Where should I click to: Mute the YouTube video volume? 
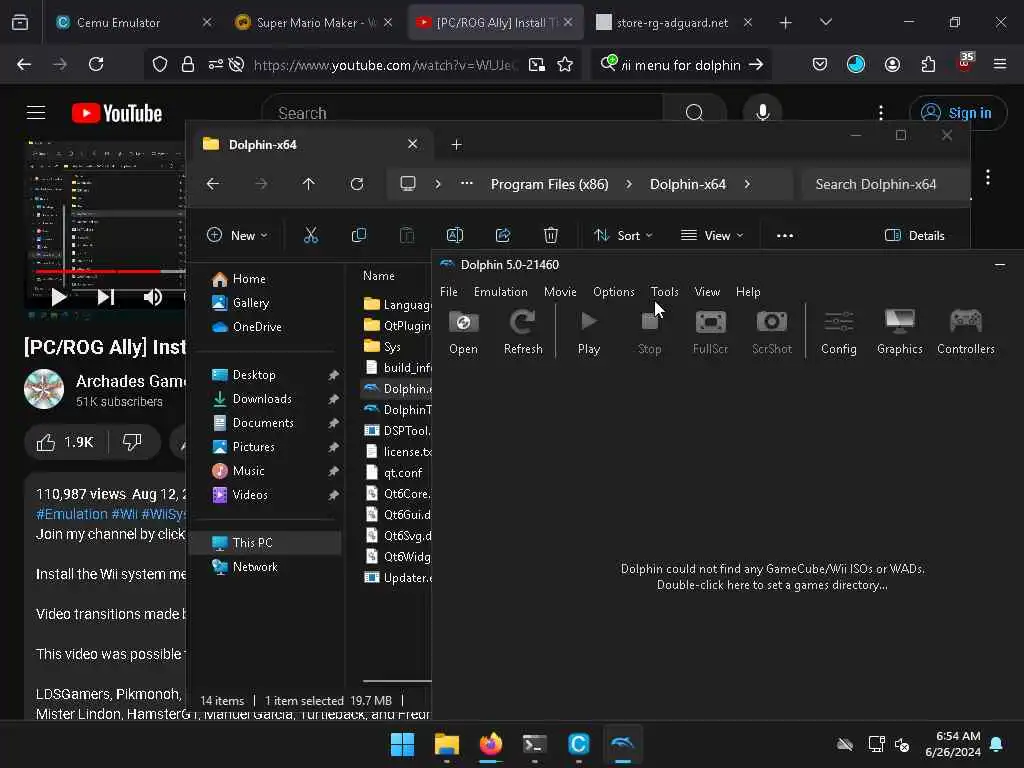pos(152,297)
